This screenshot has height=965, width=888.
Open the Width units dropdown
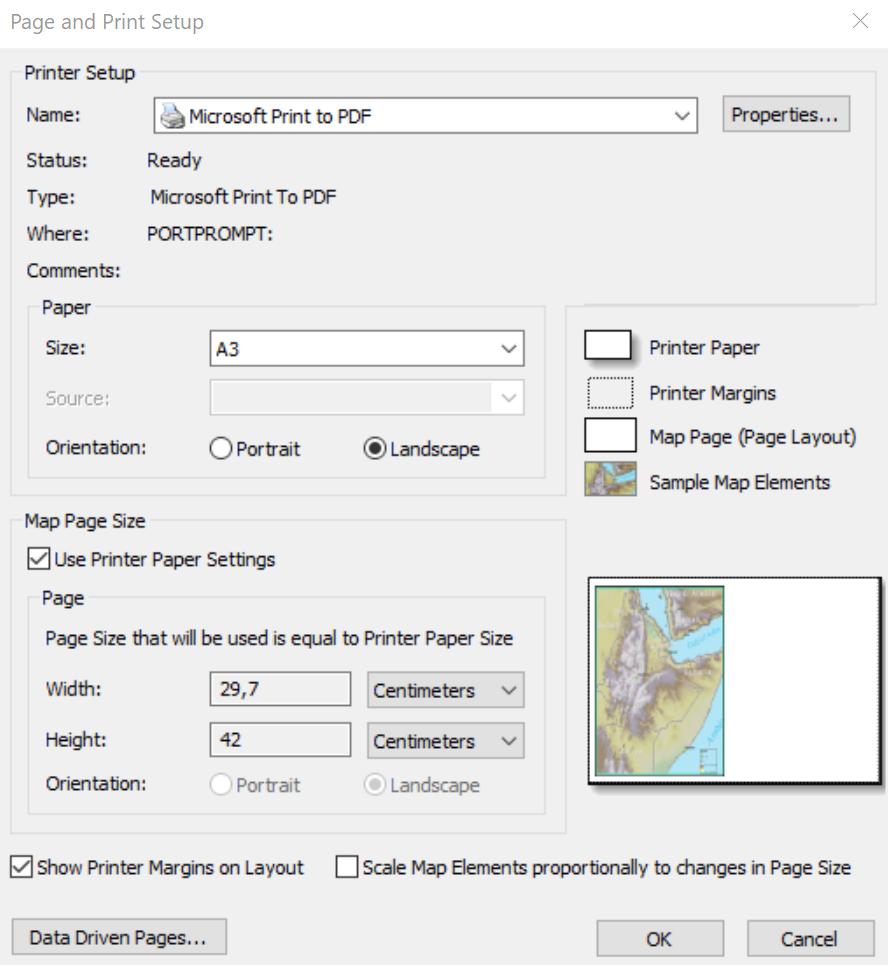click(x=446, y=690)
